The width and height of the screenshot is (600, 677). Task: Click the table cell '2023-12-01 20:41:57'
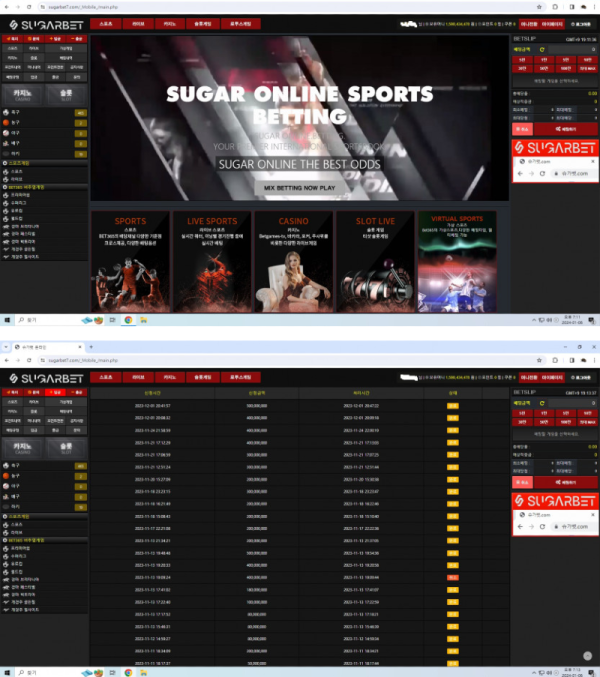tap(152, 406)
